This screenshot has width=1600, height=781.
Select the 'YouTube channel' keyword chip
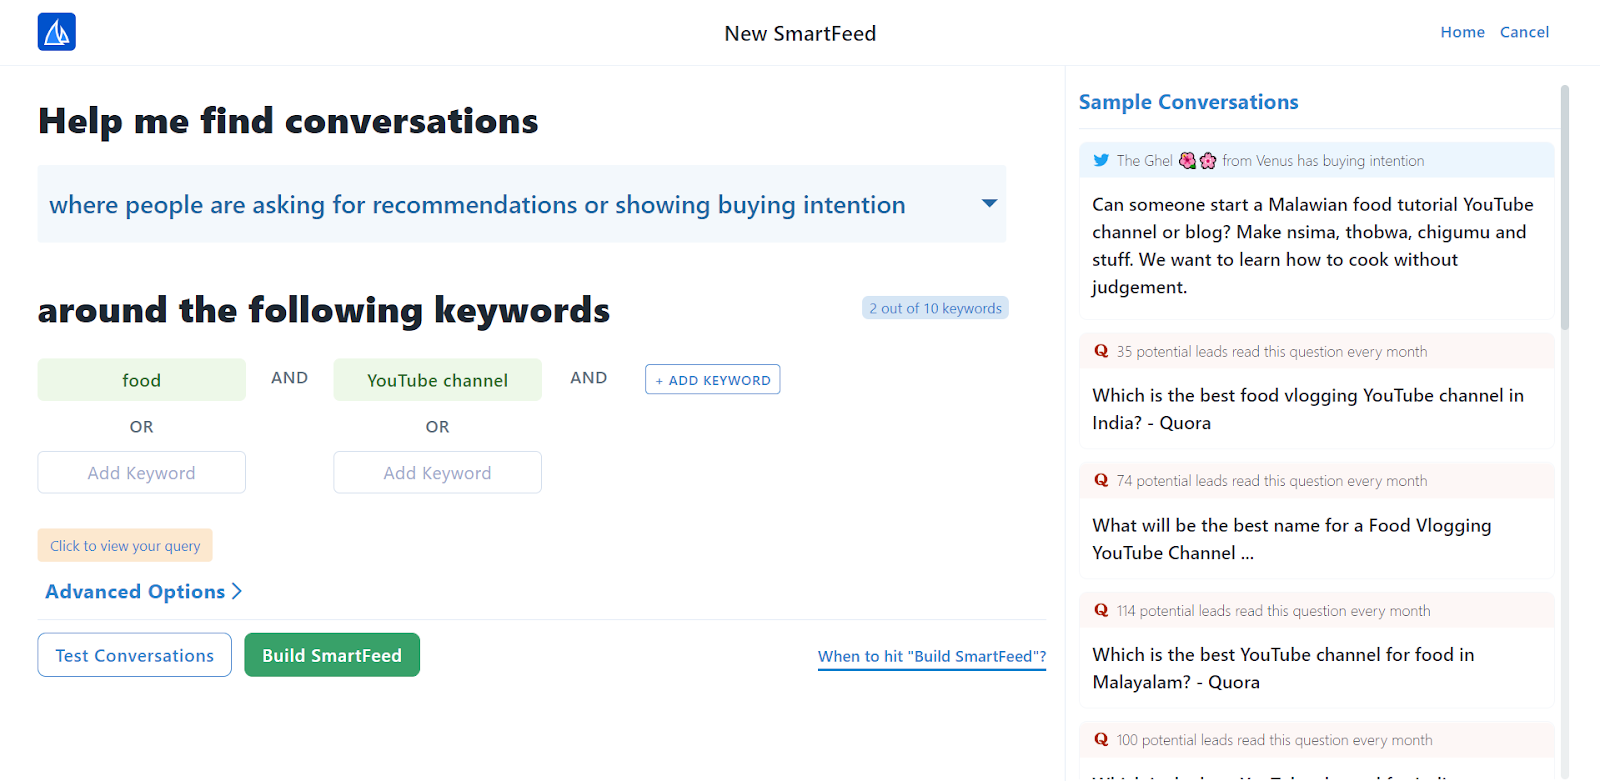pos(437,380)
